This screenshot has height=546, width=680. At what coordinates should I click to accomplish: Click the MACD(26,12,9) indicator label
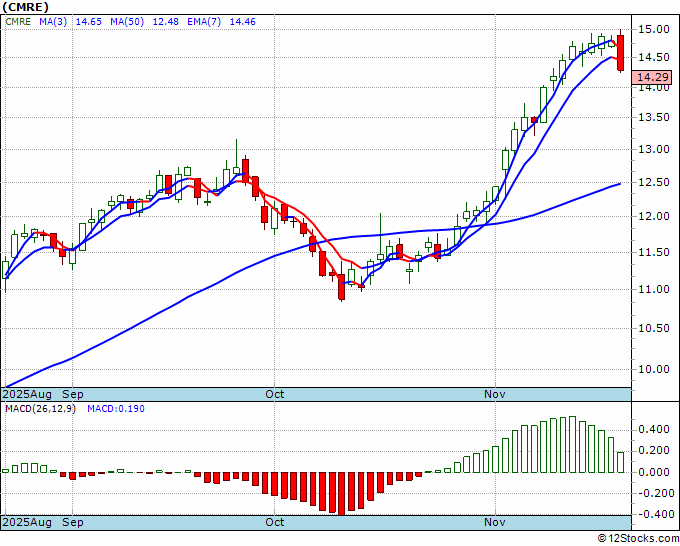click(40, 409)
